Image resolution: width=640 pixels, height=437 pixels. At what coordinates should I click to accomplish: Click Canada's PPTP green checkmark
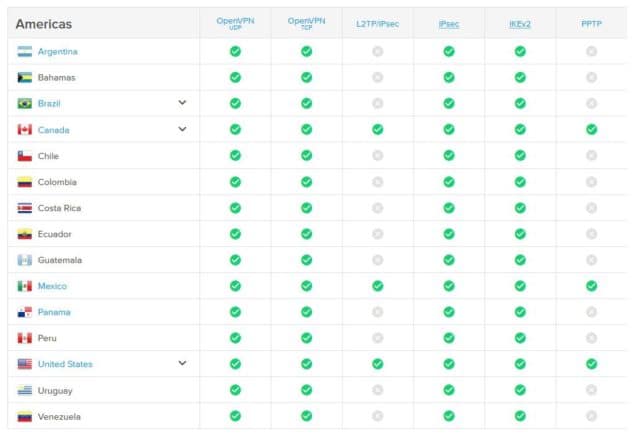[x=591, y=129]
